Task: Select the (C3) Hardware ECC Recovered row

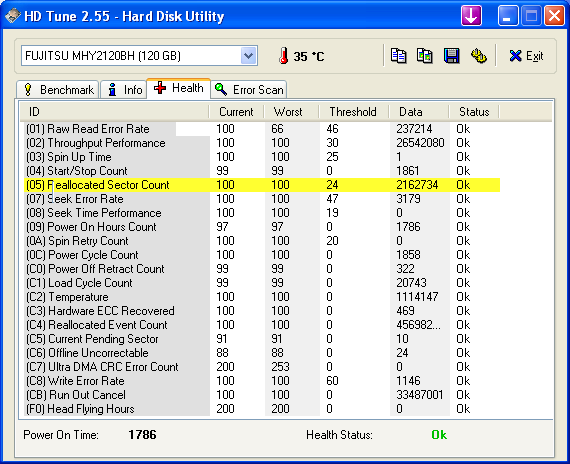Action: [x=262, y=311]
